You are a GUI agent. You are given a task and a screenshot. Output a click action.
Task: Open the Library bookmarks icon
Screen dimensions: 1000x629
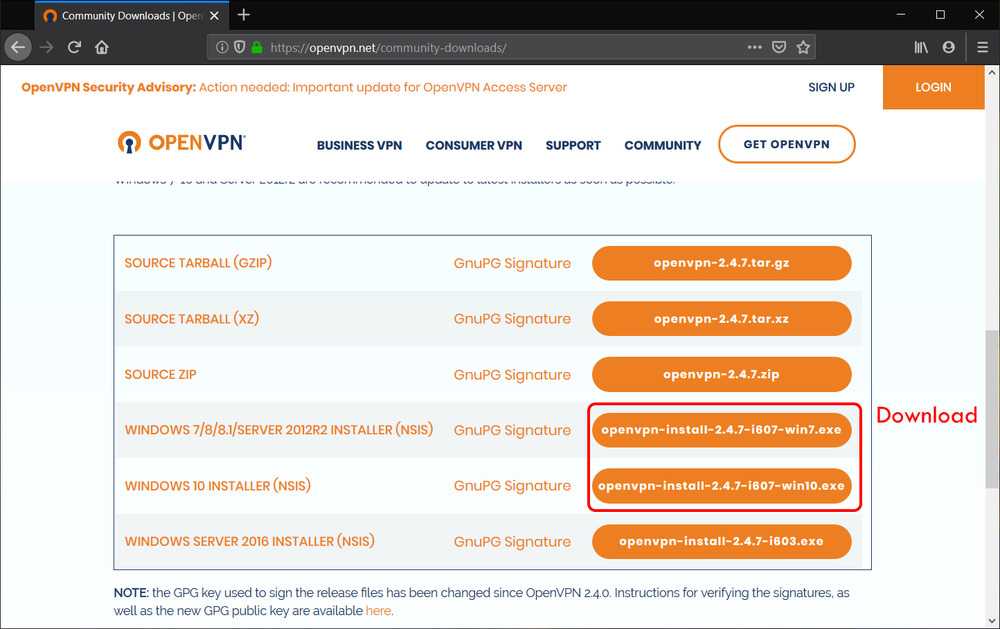click(921, 47)
